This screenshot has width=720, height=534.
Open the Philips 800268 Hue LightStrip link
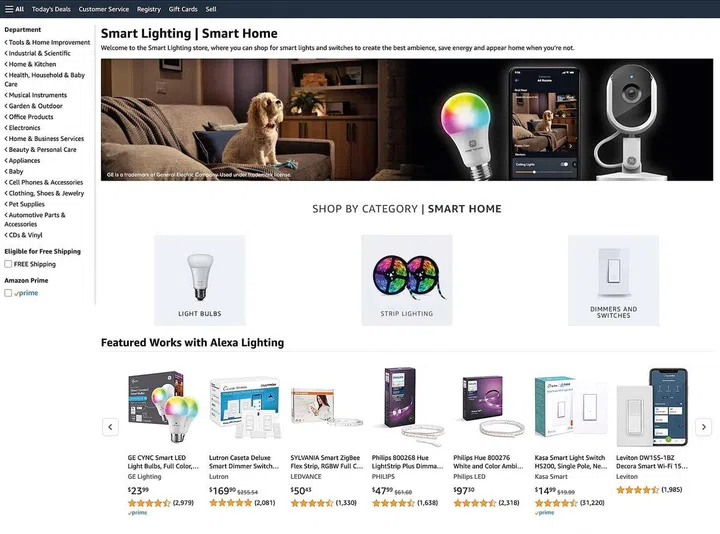[407, 461]
